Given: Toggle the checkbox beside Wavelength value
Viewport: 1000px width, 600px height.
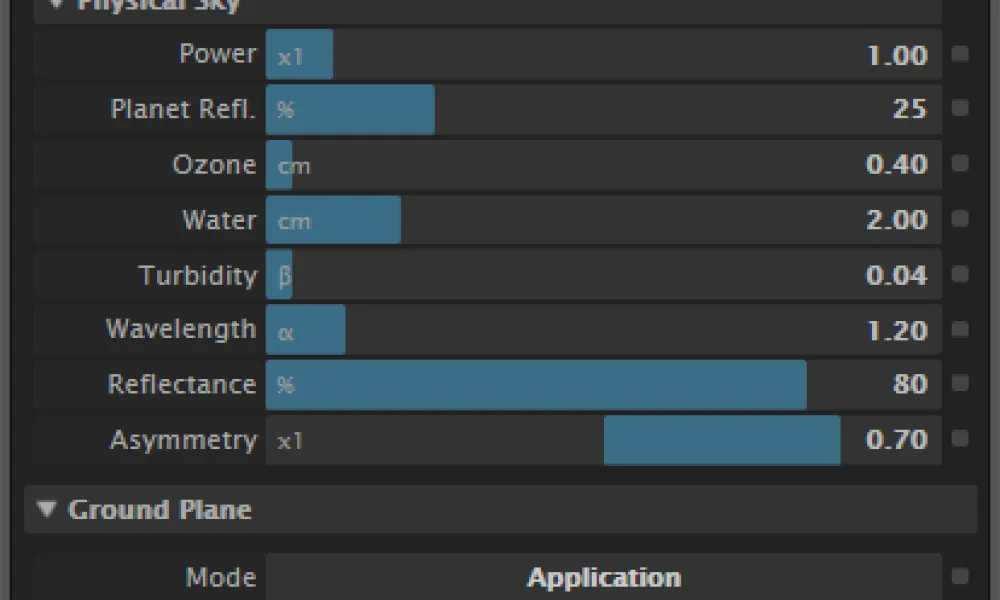Looking at the screenshot, I should (960, 329).
